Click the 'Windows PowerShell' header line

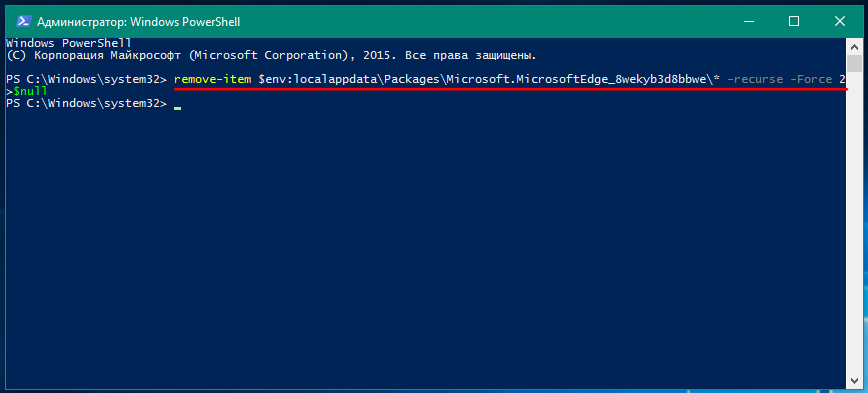69,43
